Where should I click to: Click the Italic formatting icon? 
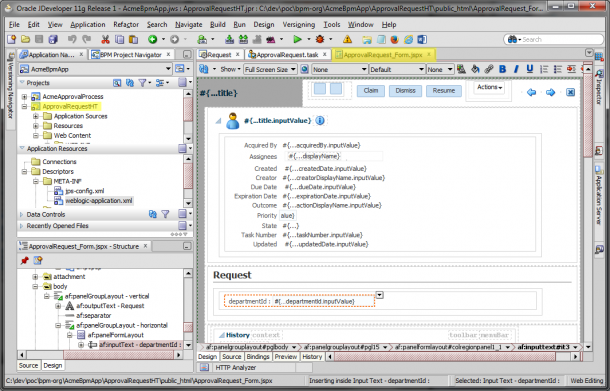[516, 69]
